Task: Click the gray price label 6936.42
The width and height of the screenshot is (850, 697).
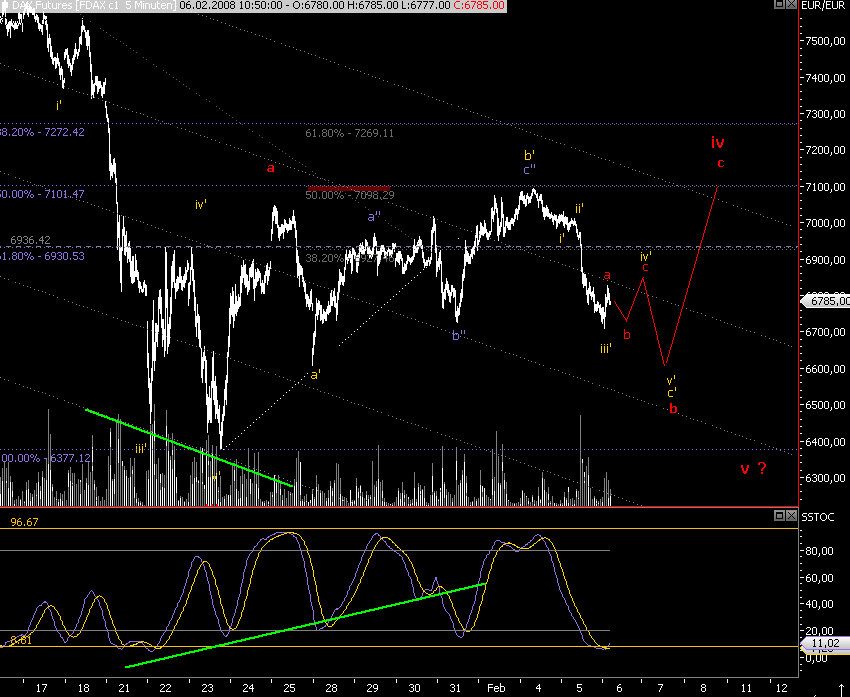Action: (30, 240)
